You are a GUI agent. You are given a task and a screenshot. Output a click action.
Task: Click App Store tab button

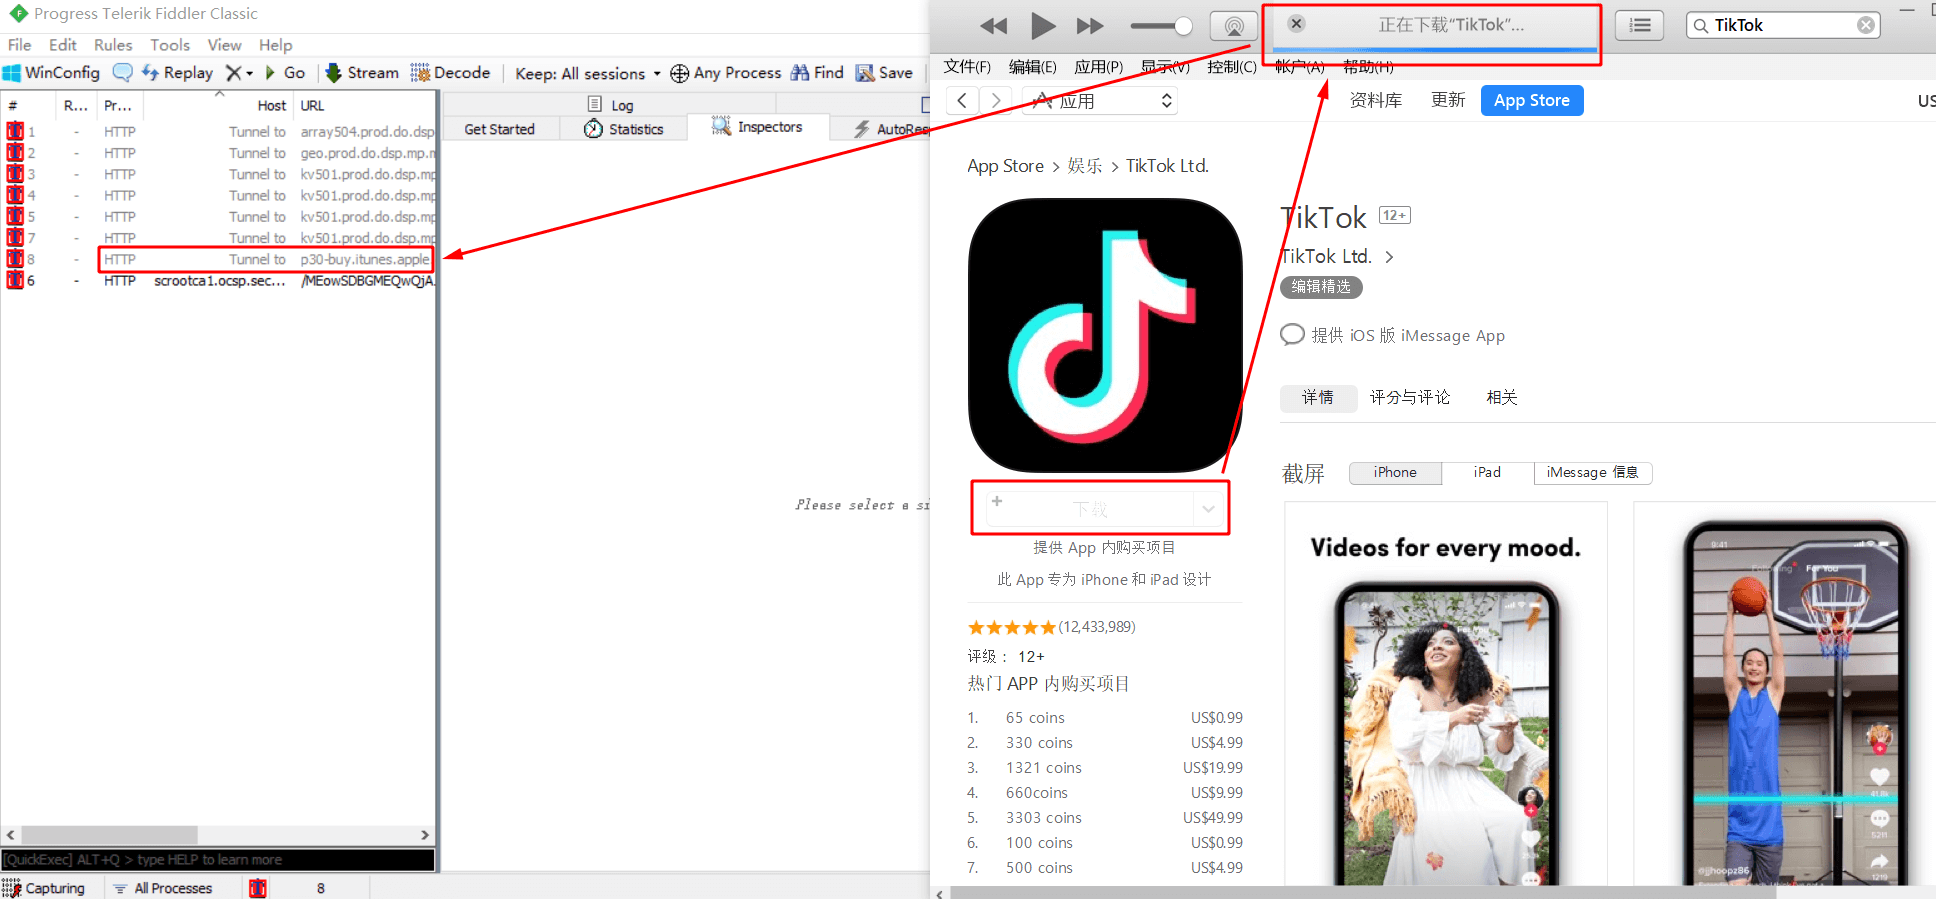point(1532,100)
